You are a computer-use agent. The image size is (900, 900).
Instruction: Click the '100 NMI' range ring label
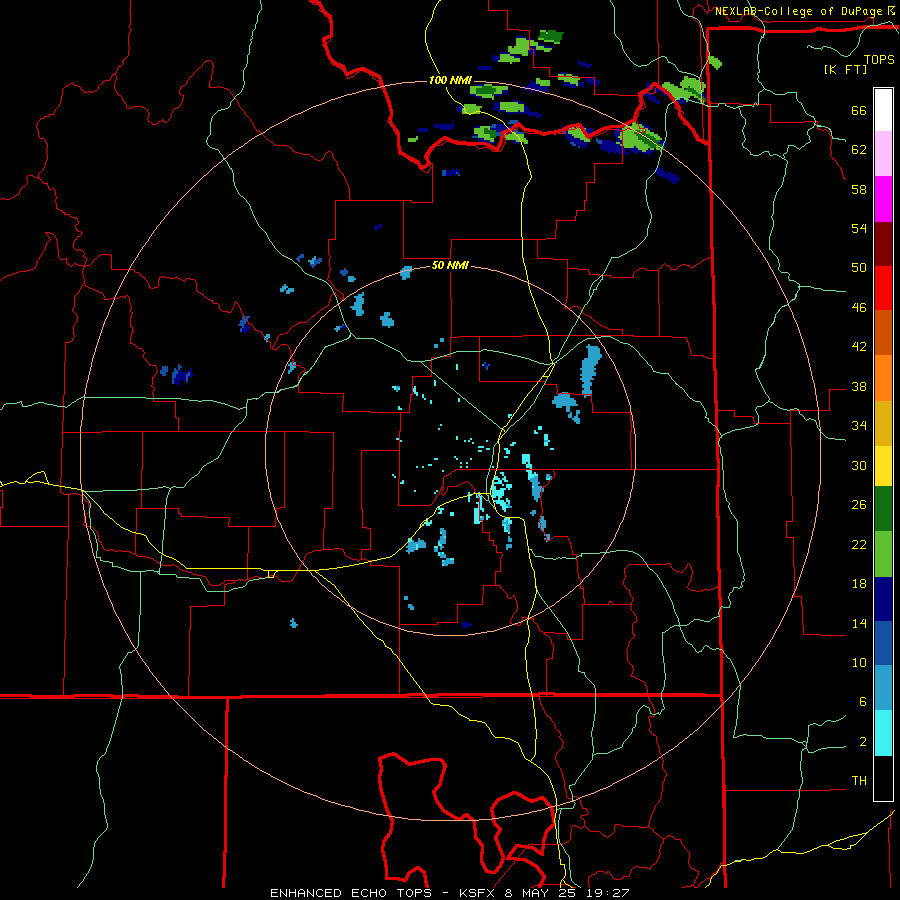tap(450, 80)
